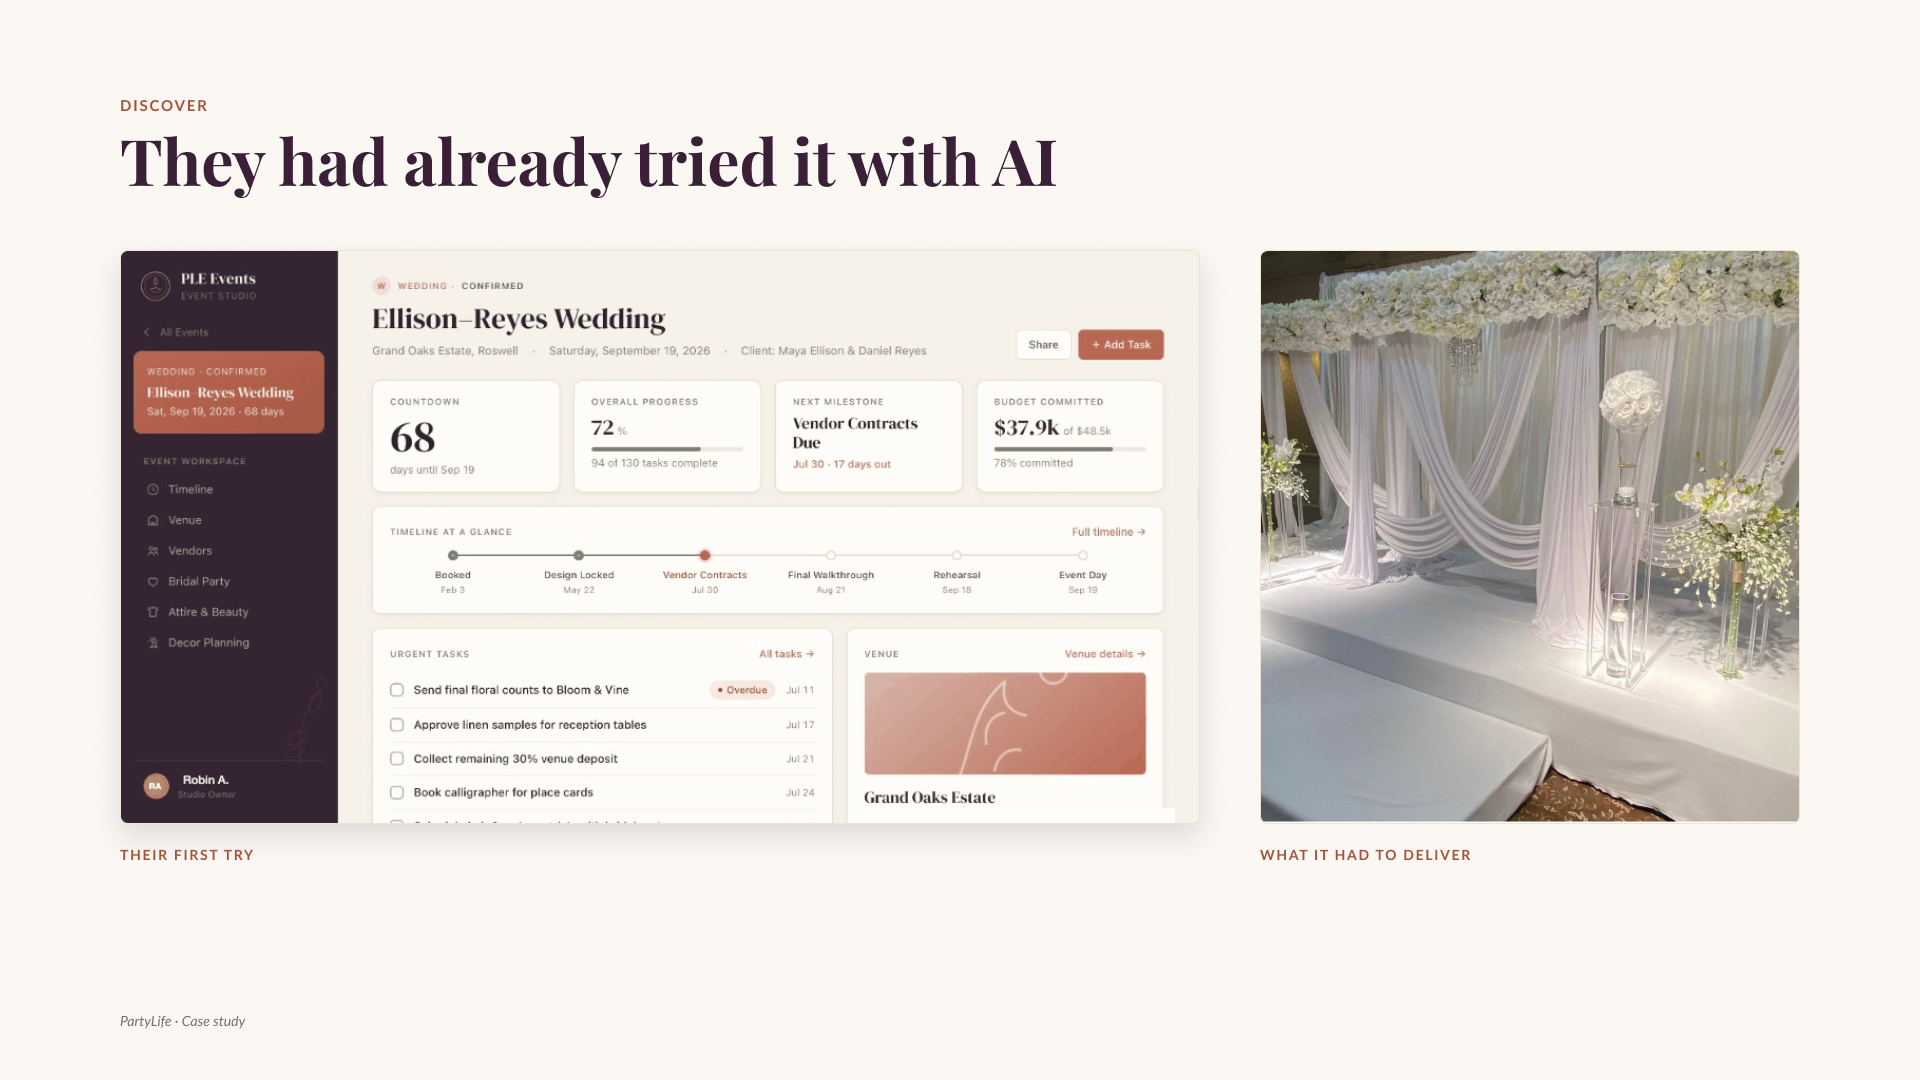Open the Decor Planning workspace item
The image size is (1920, 1080).
pyautogui.click(x=209, y=643)
